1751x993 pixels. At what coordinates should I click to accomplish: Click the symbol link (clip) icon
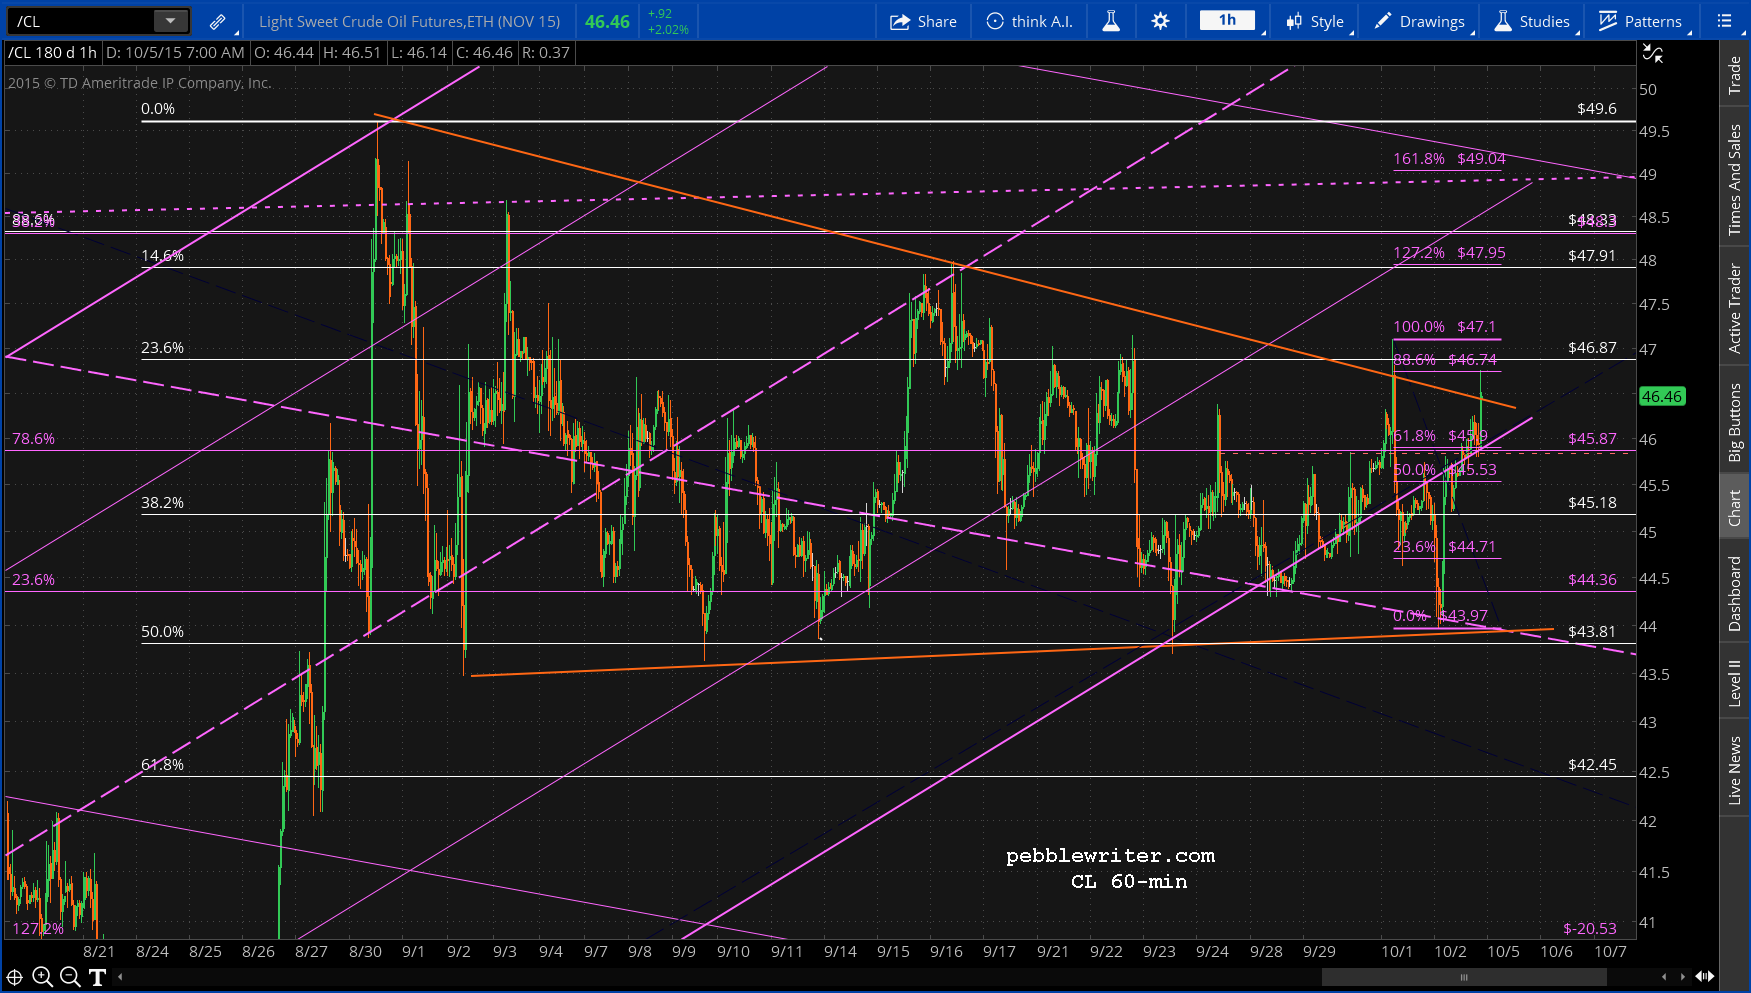[x=217, y=21]
